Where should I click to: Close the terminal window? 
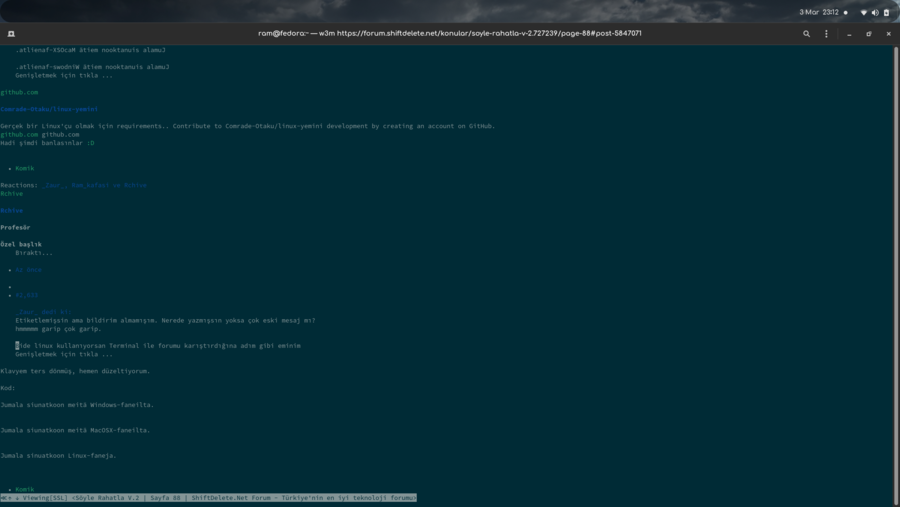(889, 34)
